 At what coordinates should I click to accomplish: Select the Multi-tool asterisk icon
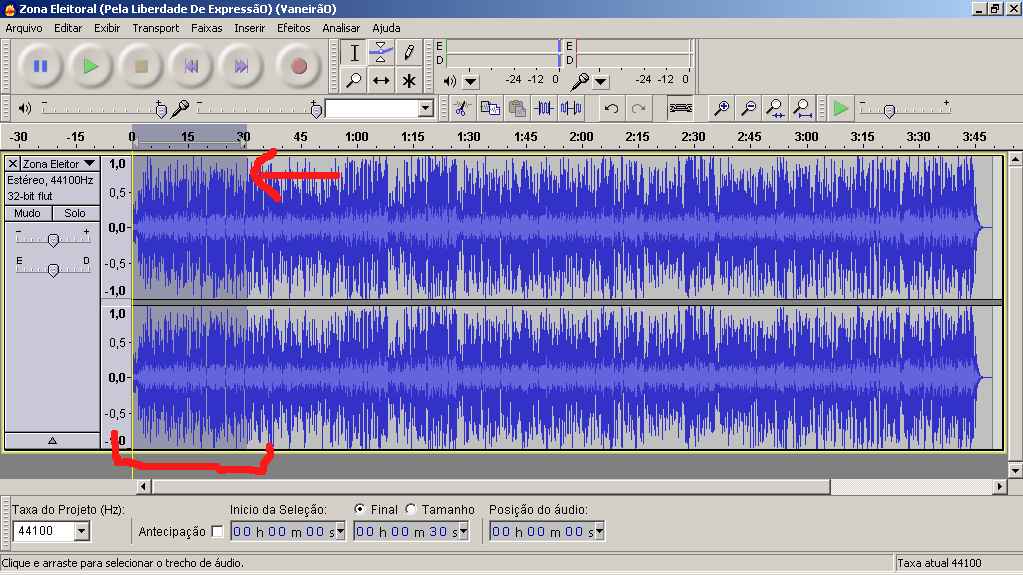[409, 80]
